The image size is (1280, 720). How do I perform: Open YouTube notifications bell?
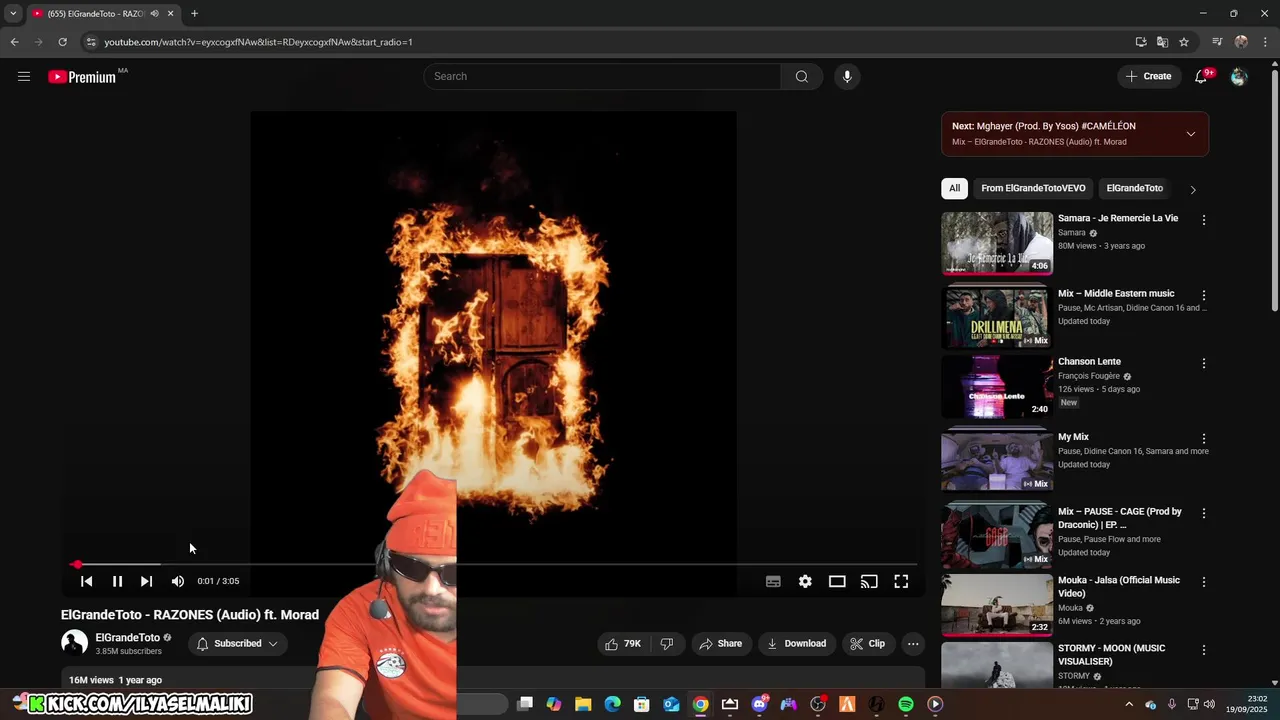click(x=1202, y=76)
